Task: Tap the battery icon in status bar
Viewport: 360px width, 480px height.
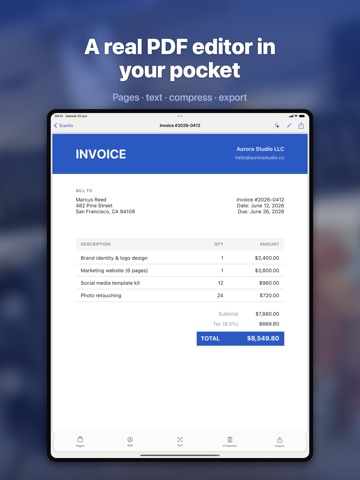Action: [302, 116]
